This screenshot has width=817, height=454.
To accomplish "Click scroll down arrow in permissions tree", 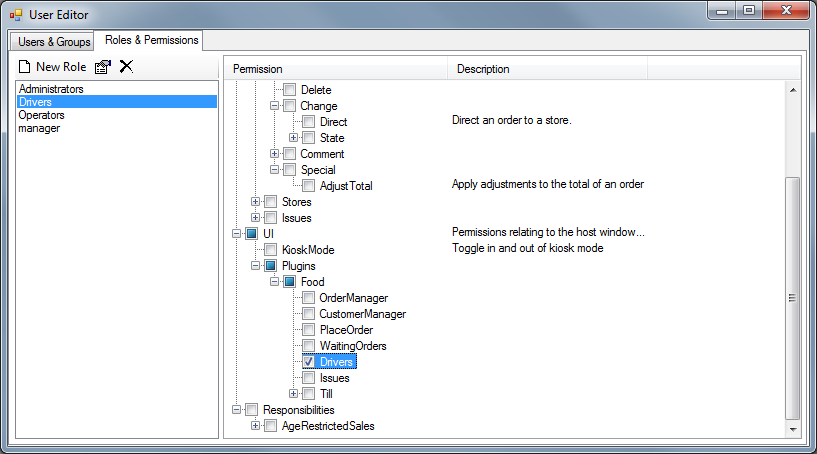I will click(x=792, y=430).
